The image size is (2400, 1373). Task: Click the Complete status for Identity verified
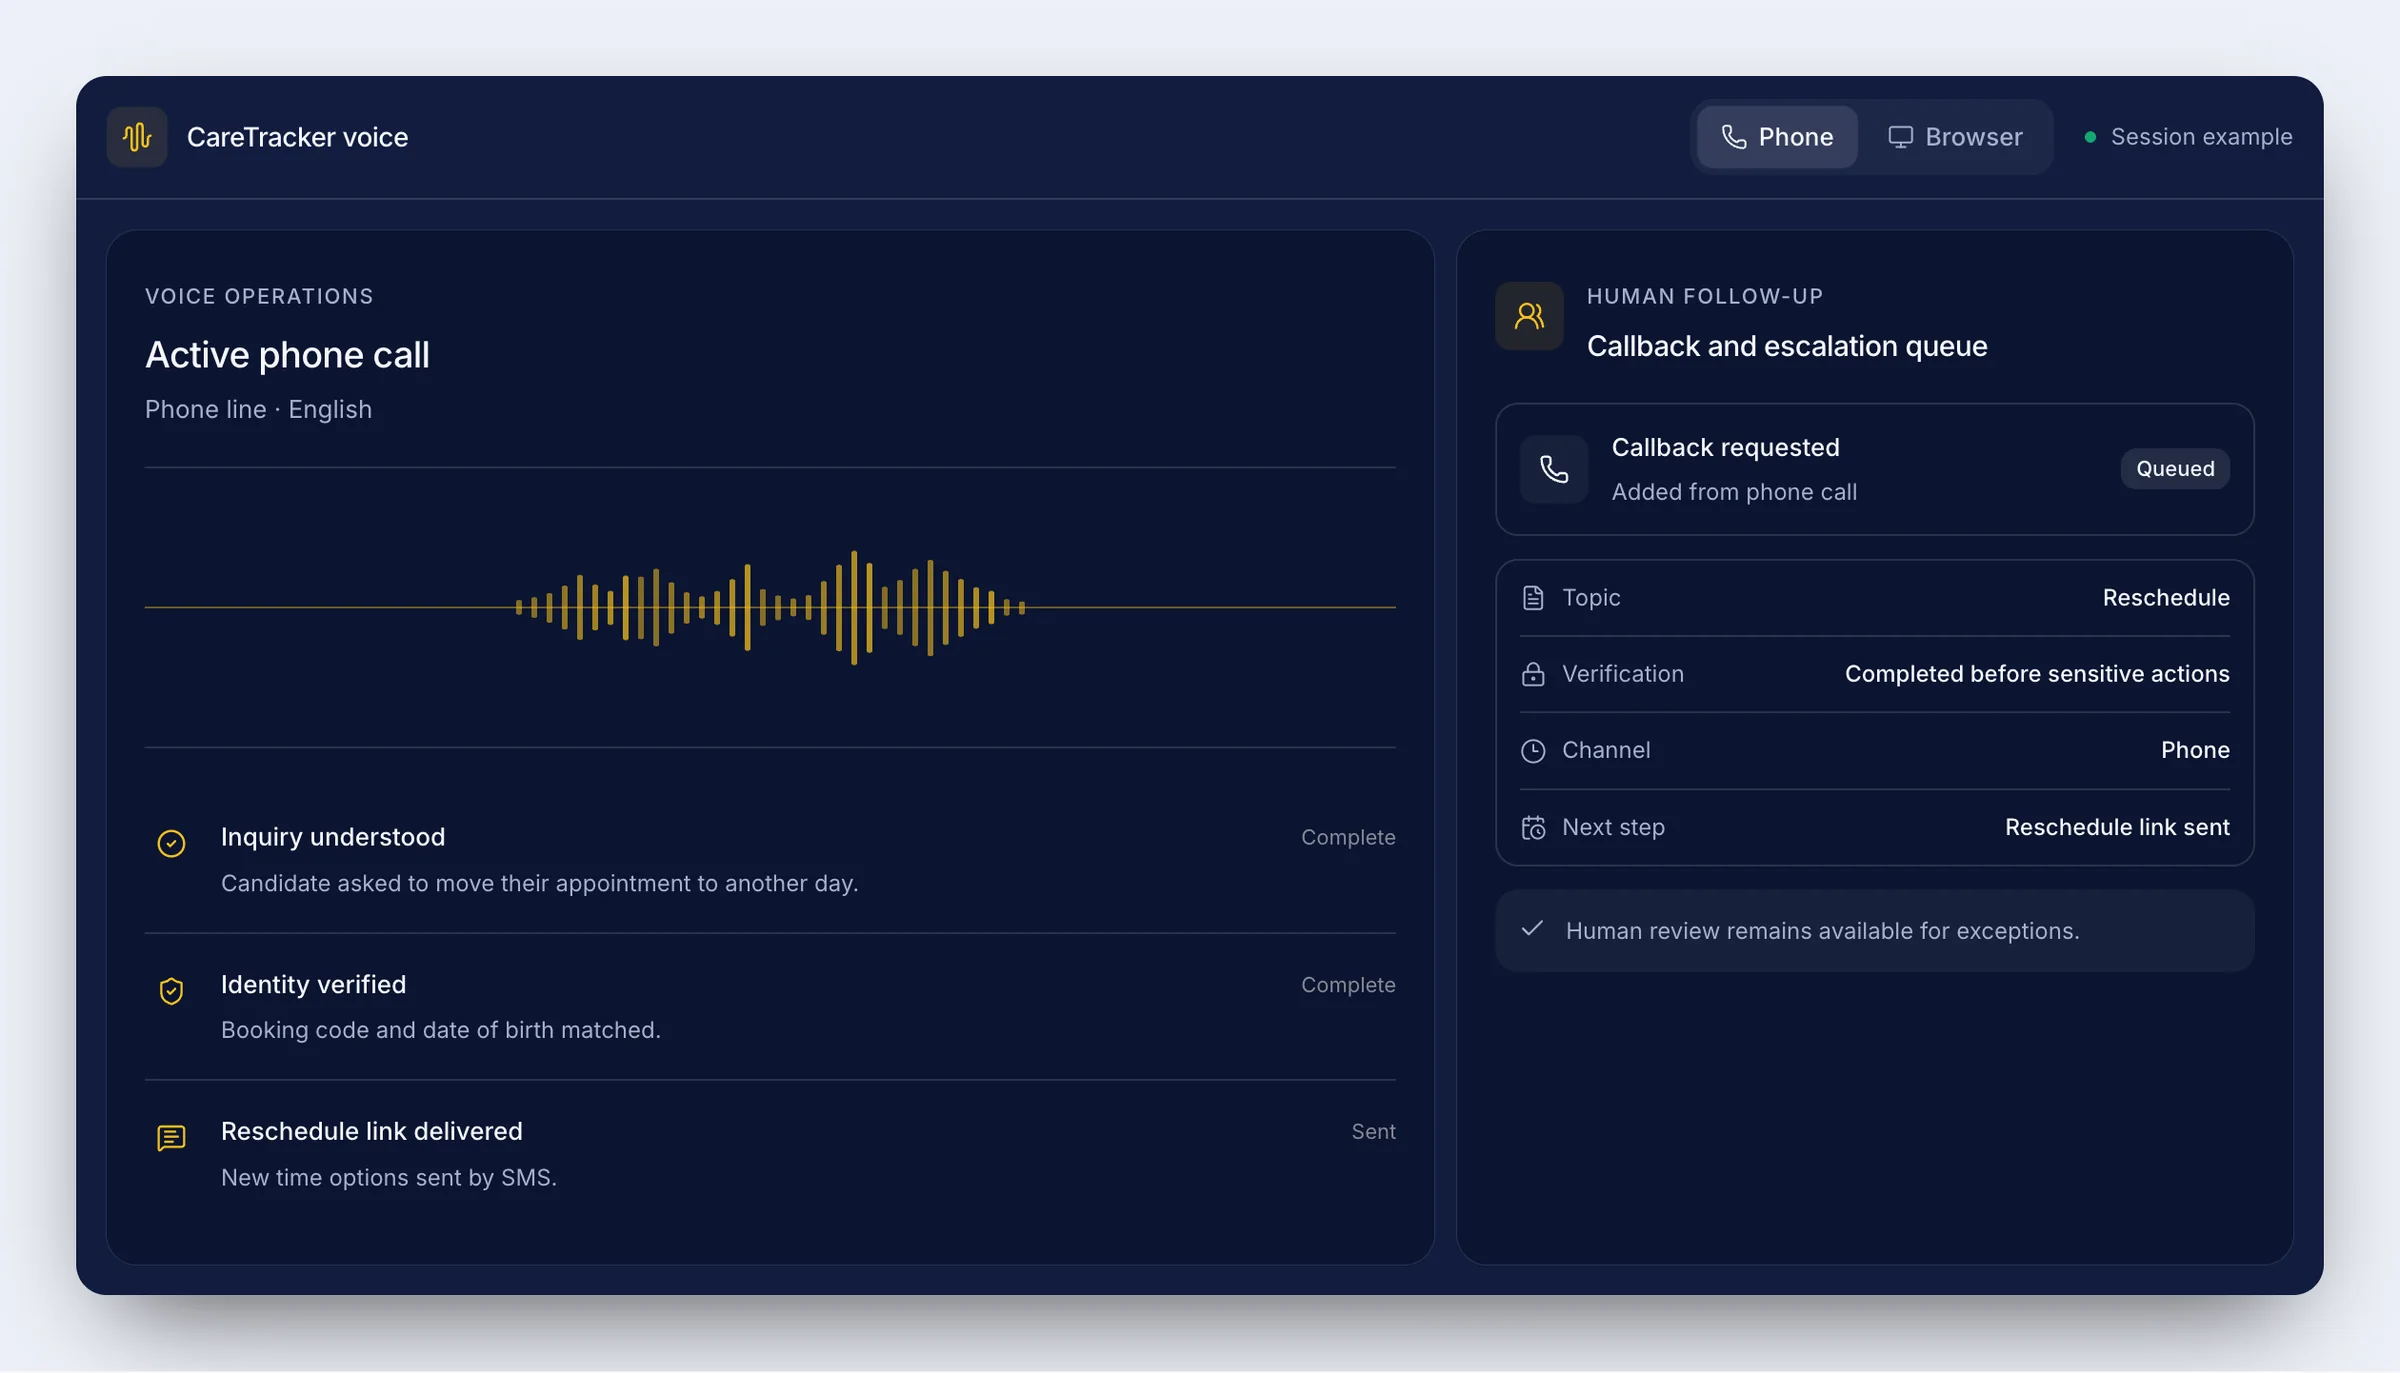1348,985
